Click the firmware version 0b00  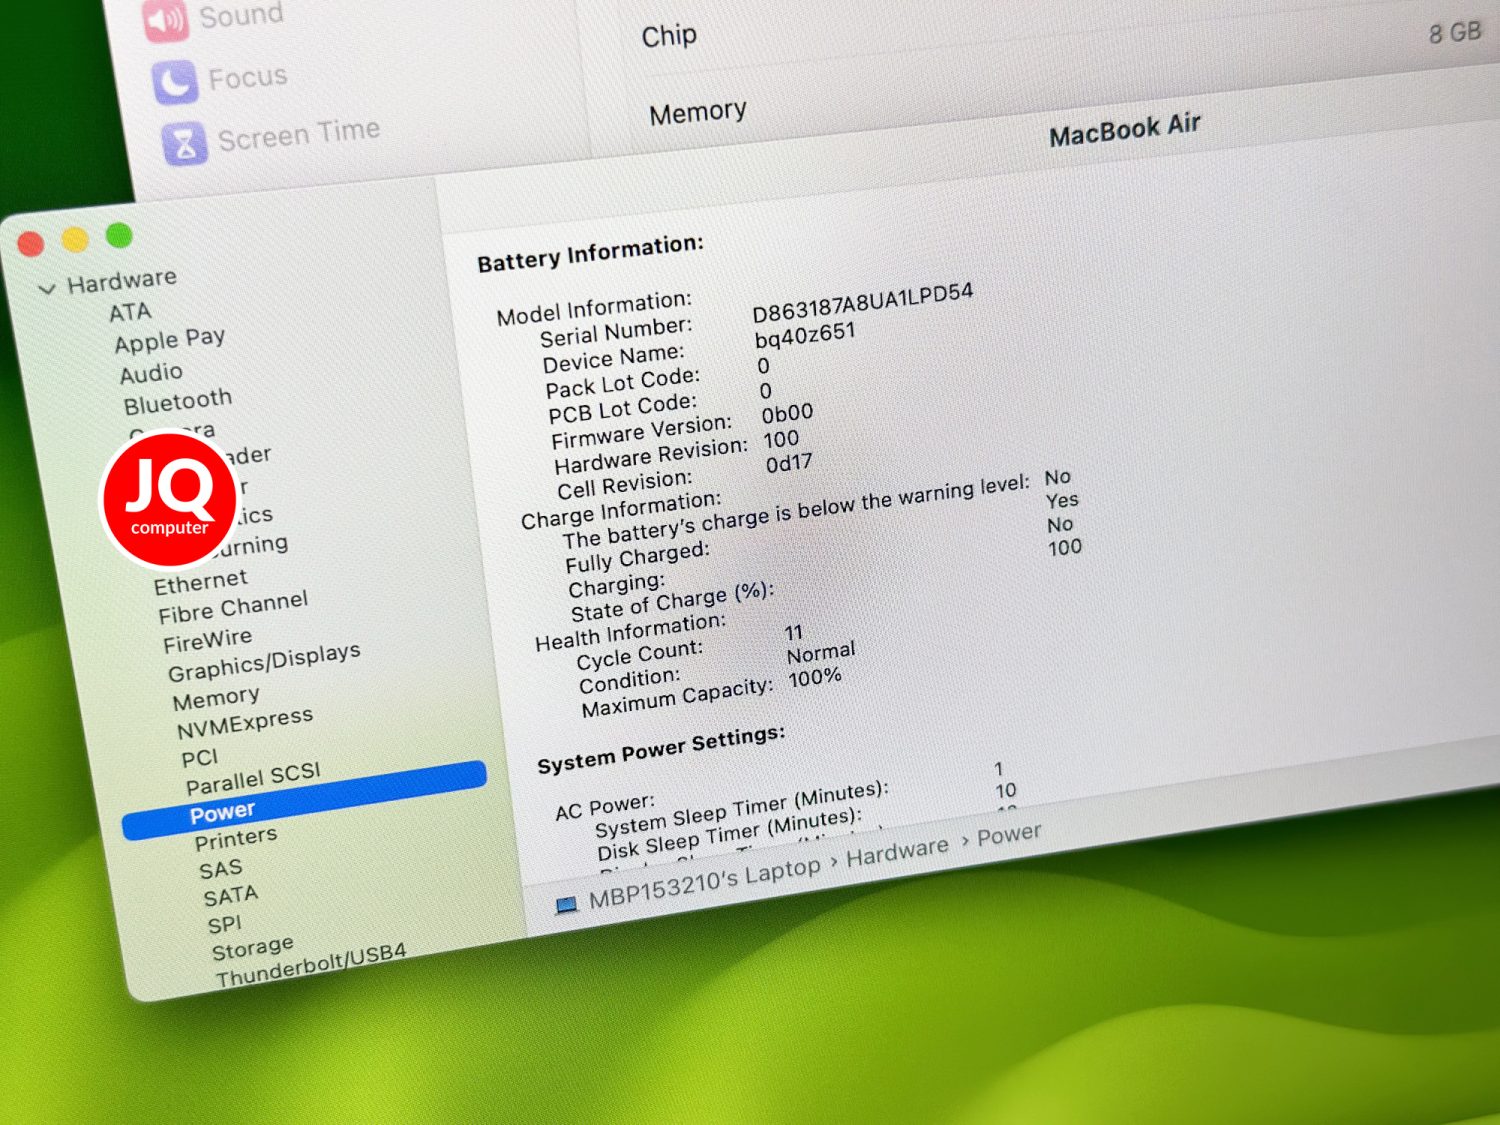point(787,413)
